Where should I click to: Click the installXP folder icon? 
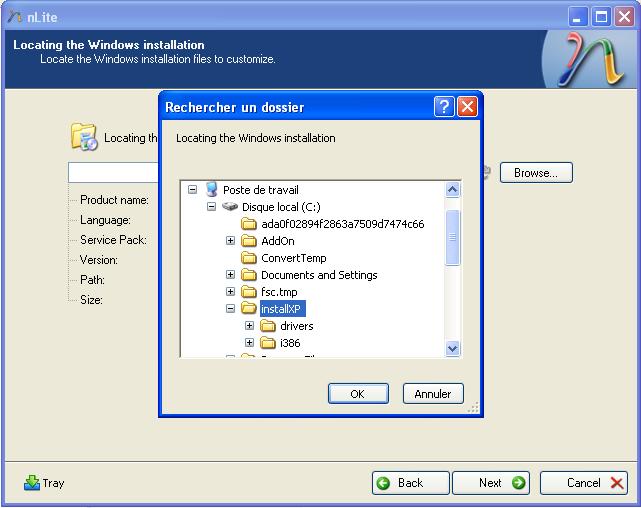pos(249,309)
